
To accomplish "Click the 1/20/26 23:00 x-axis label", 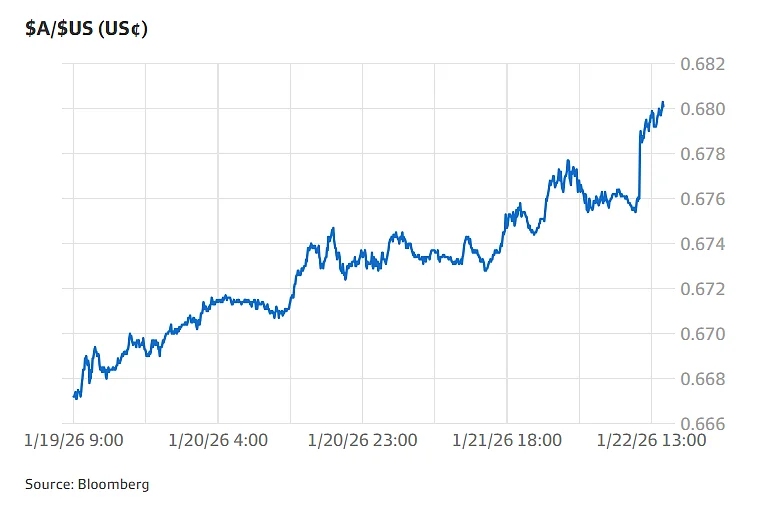I will [x=362, y=440].
